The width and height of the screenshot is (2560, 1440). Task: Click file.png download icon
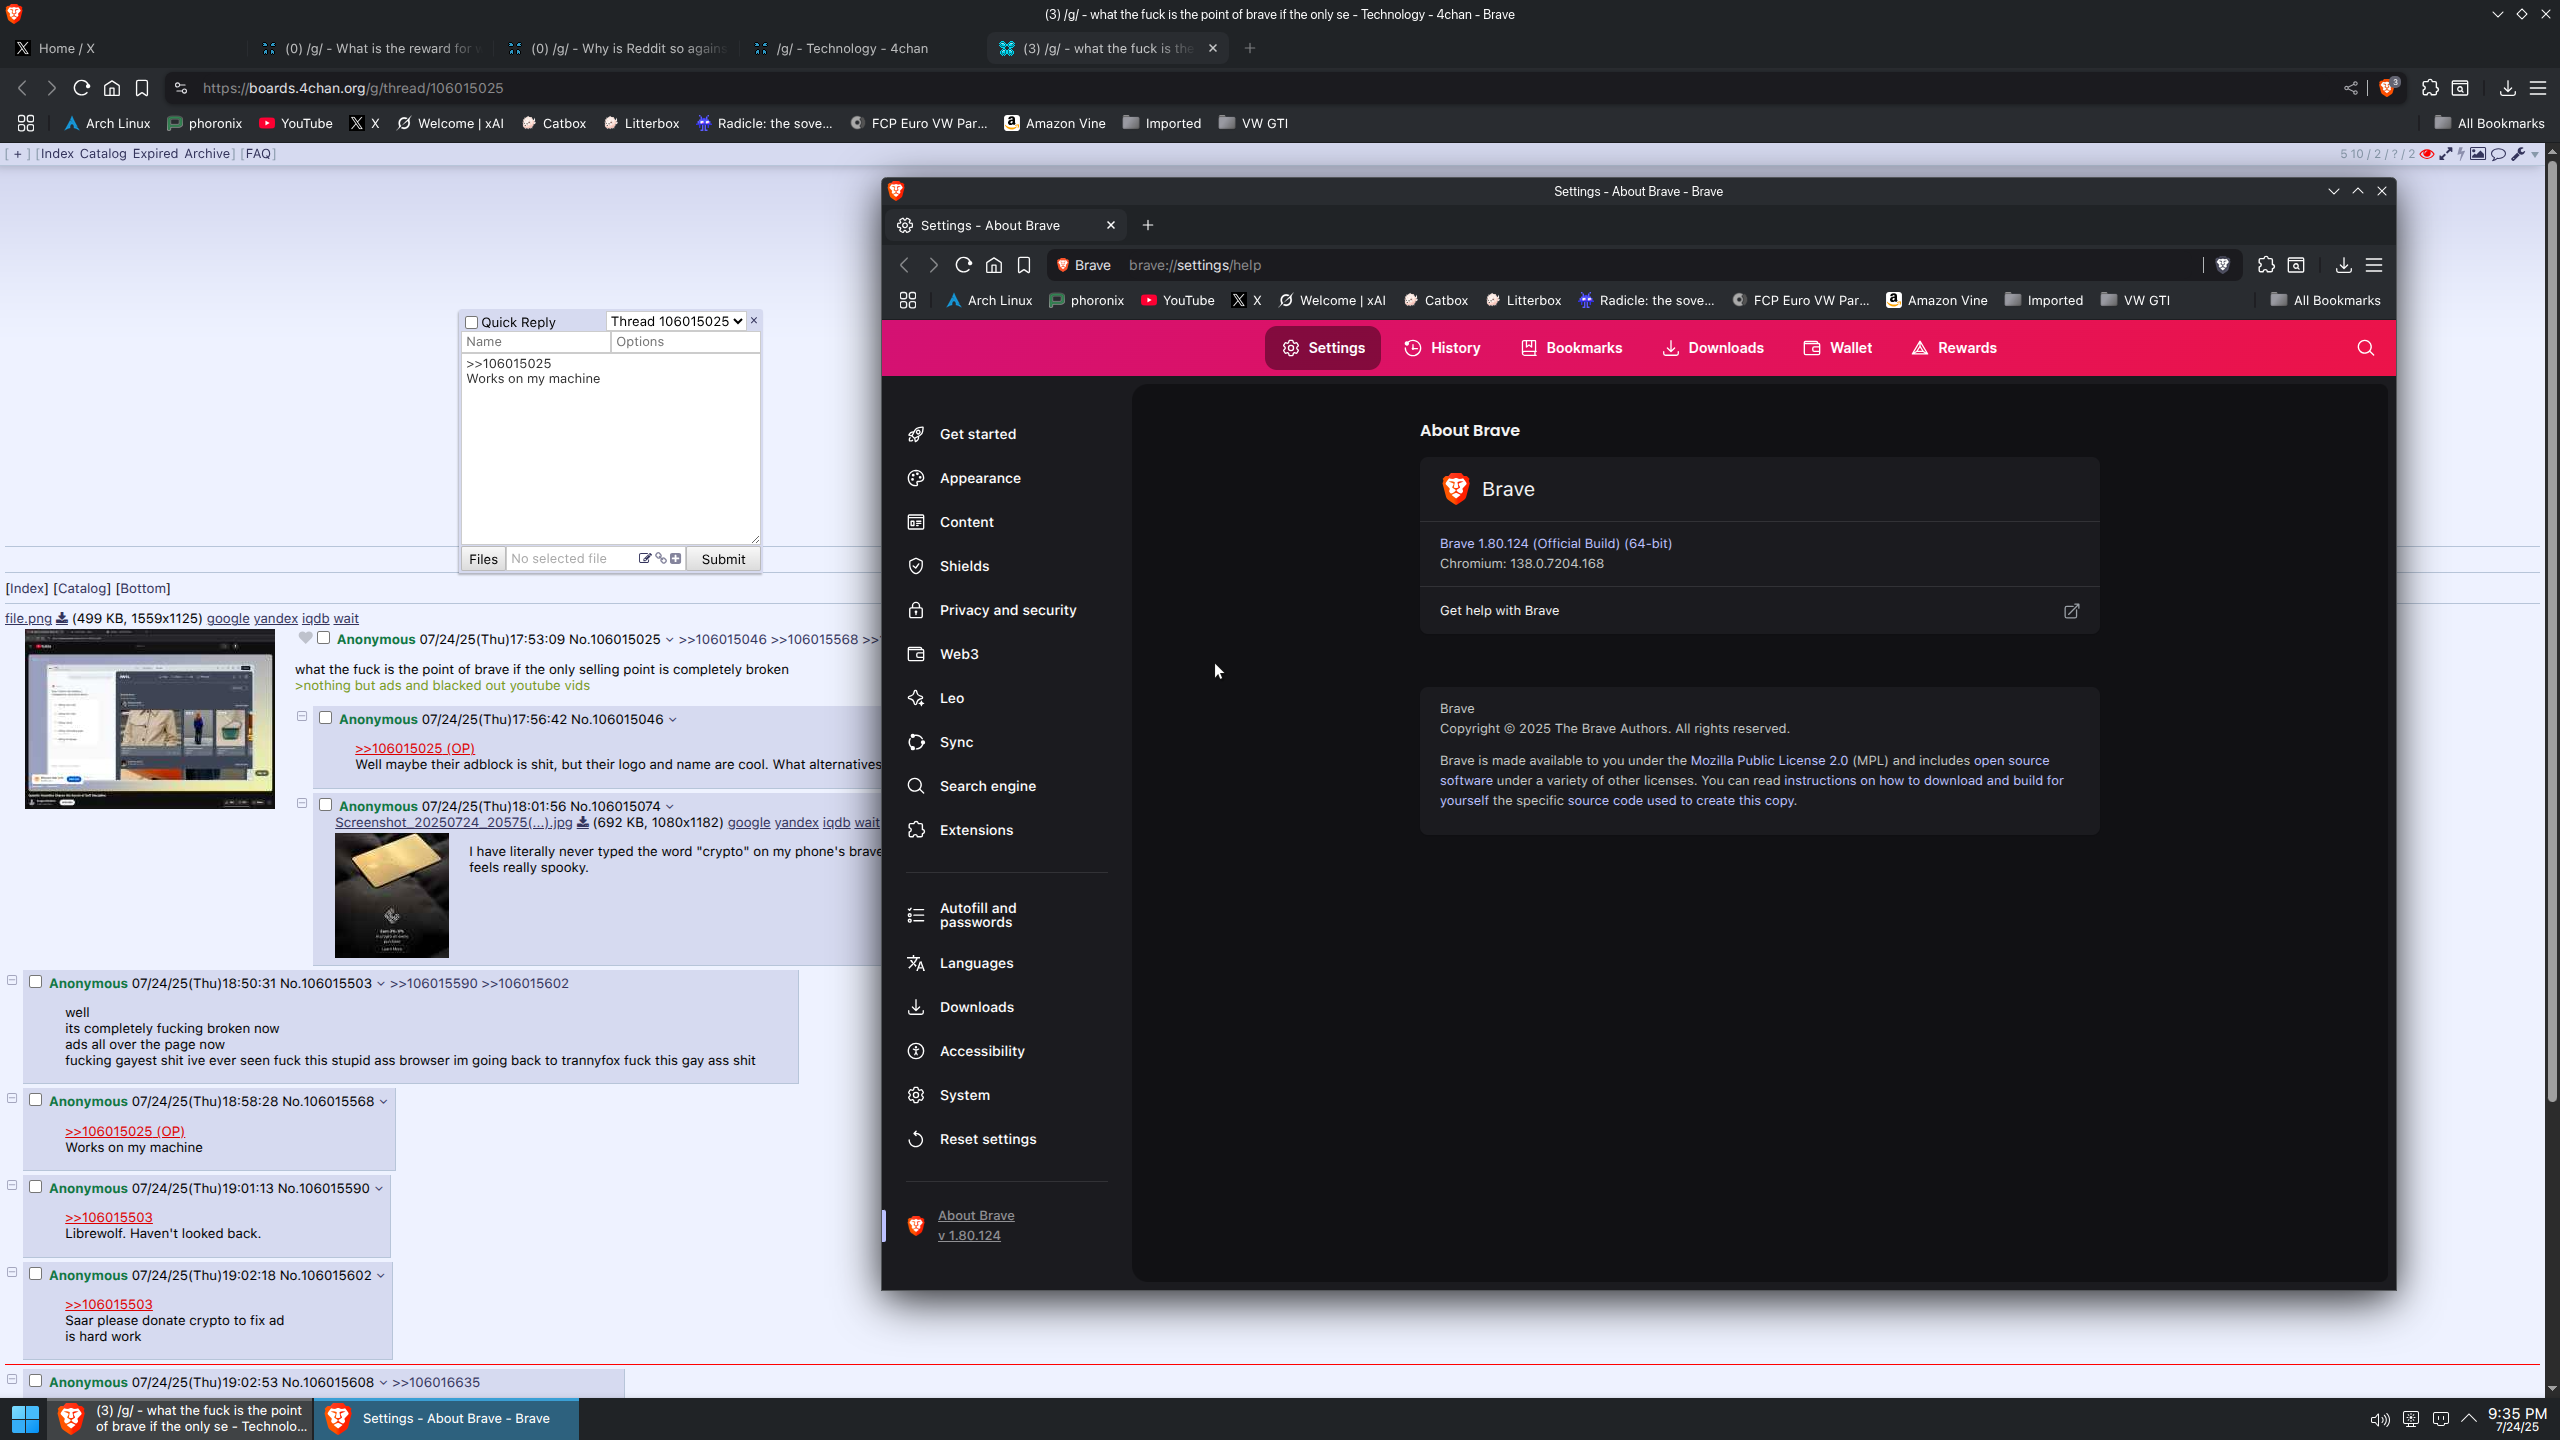[62, 619]
